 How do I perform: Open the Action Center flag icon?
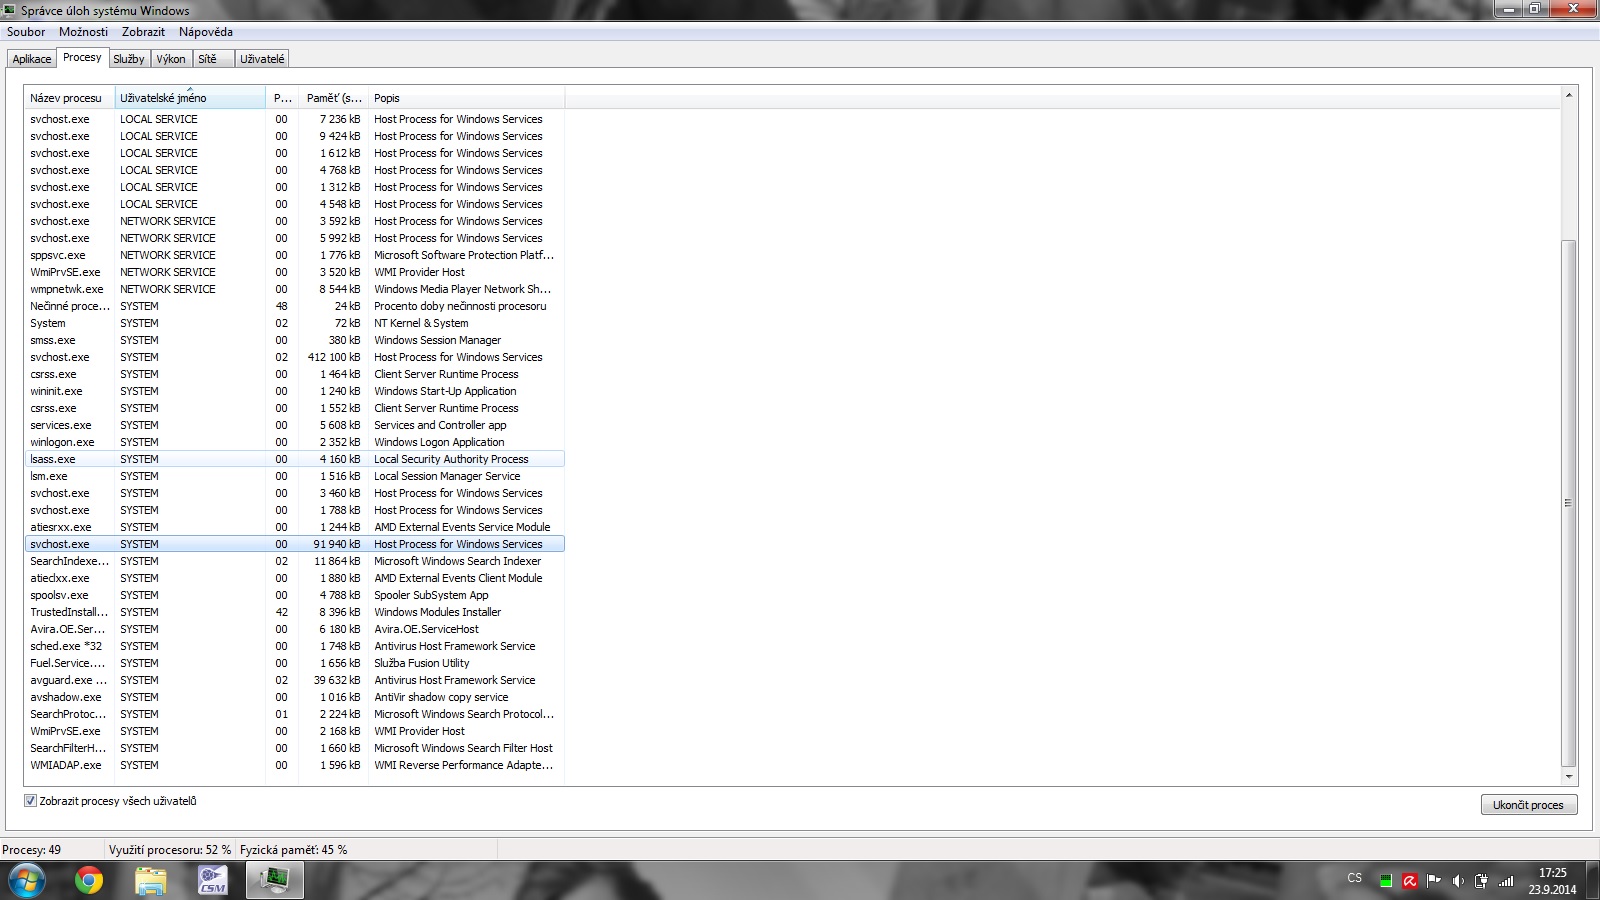(1434, 881)
